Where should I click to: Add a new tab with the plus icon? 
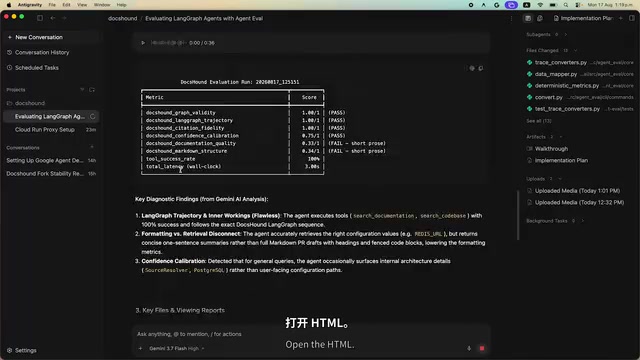620,18
